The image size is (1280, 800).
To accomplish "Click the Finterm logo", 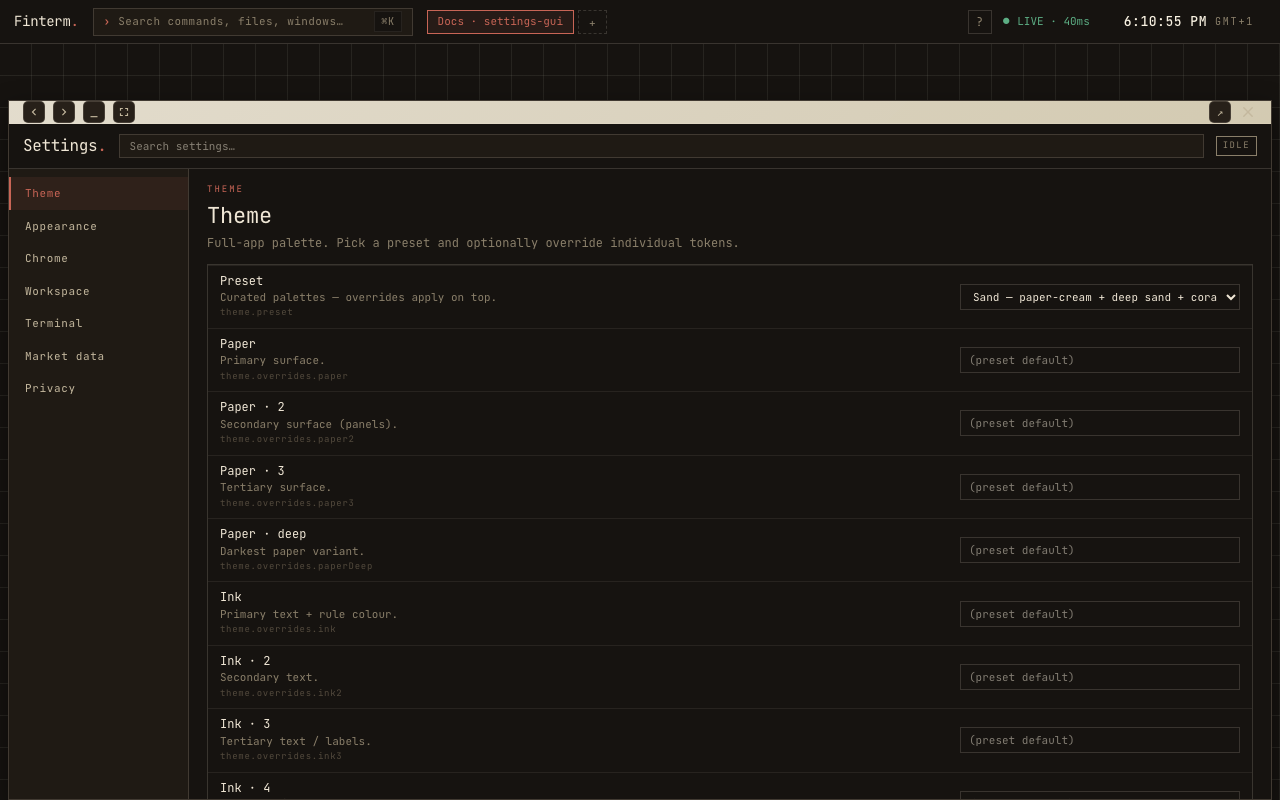I will [46, 22].
